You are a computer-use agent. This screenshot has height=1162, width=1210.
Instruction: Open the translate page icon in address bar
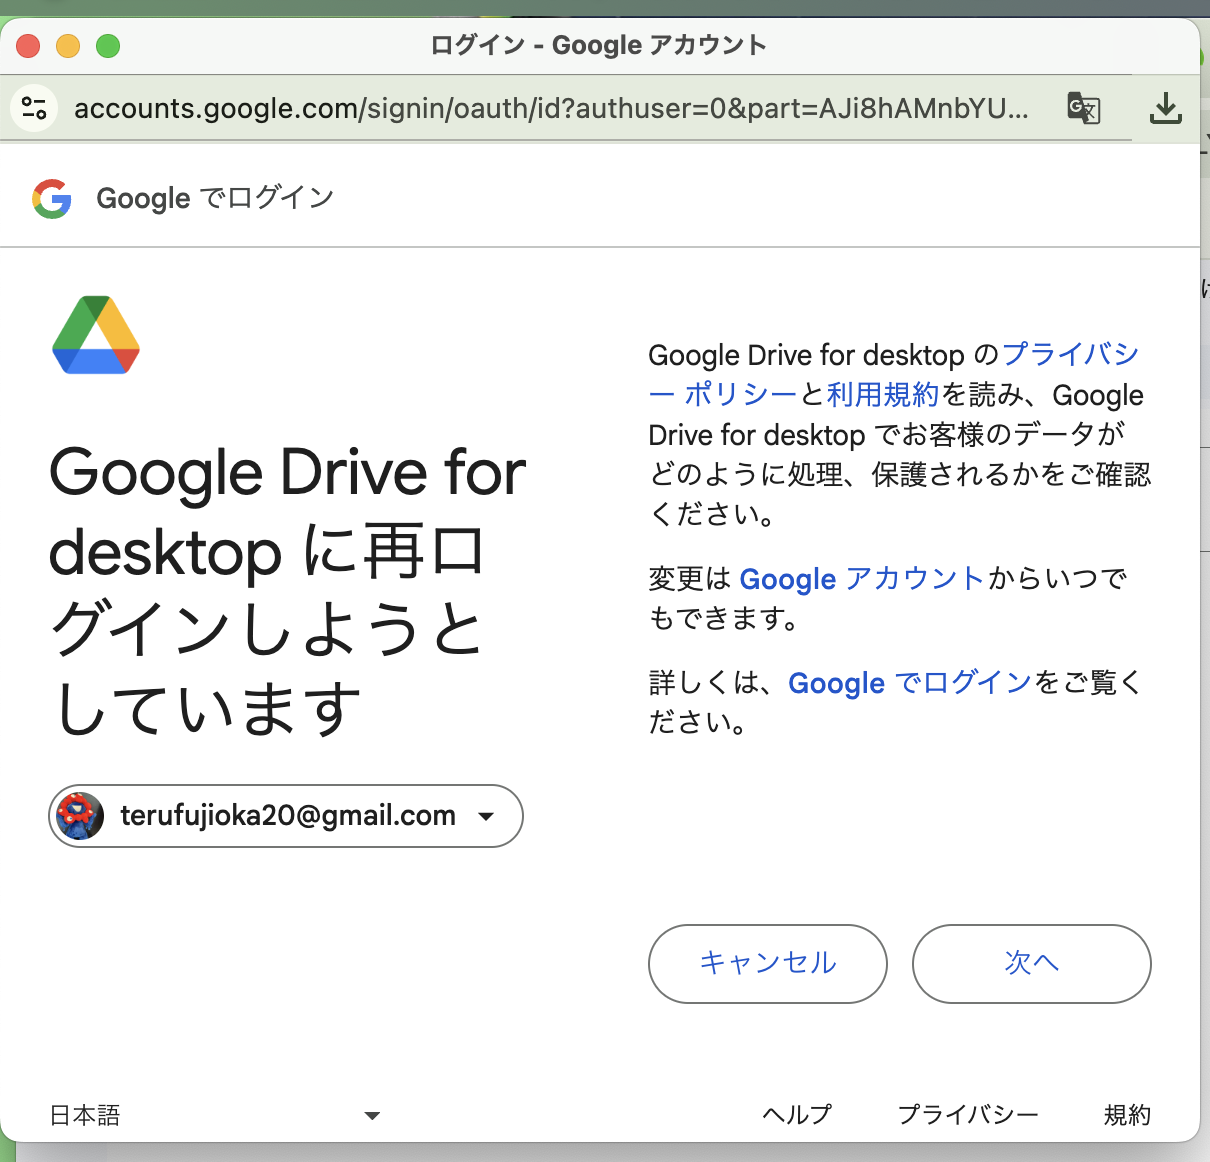click(x=1083, y=108)
